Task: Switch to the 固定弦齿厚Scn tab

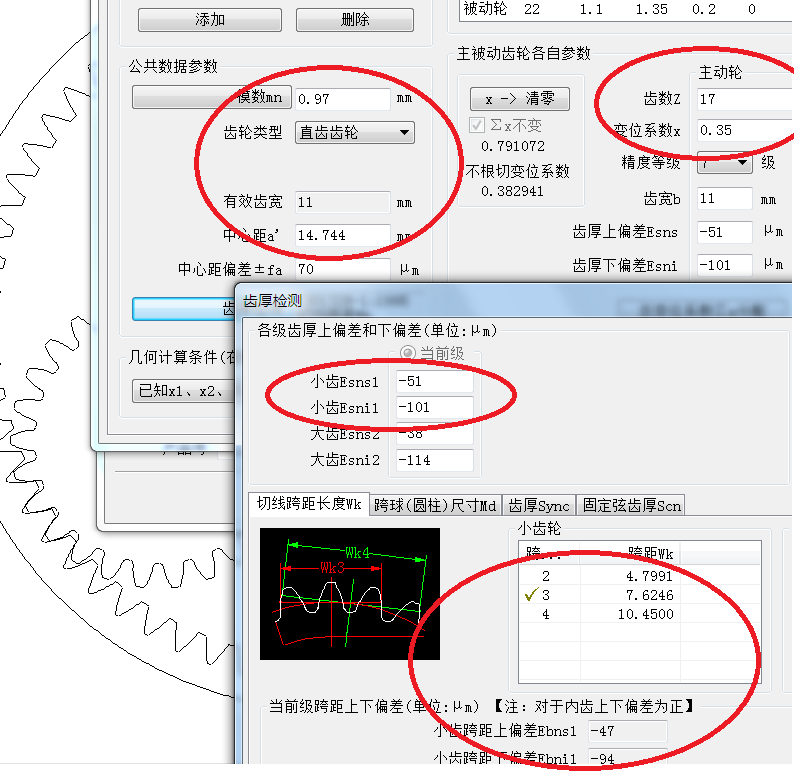Action: [x=631, y=505]
